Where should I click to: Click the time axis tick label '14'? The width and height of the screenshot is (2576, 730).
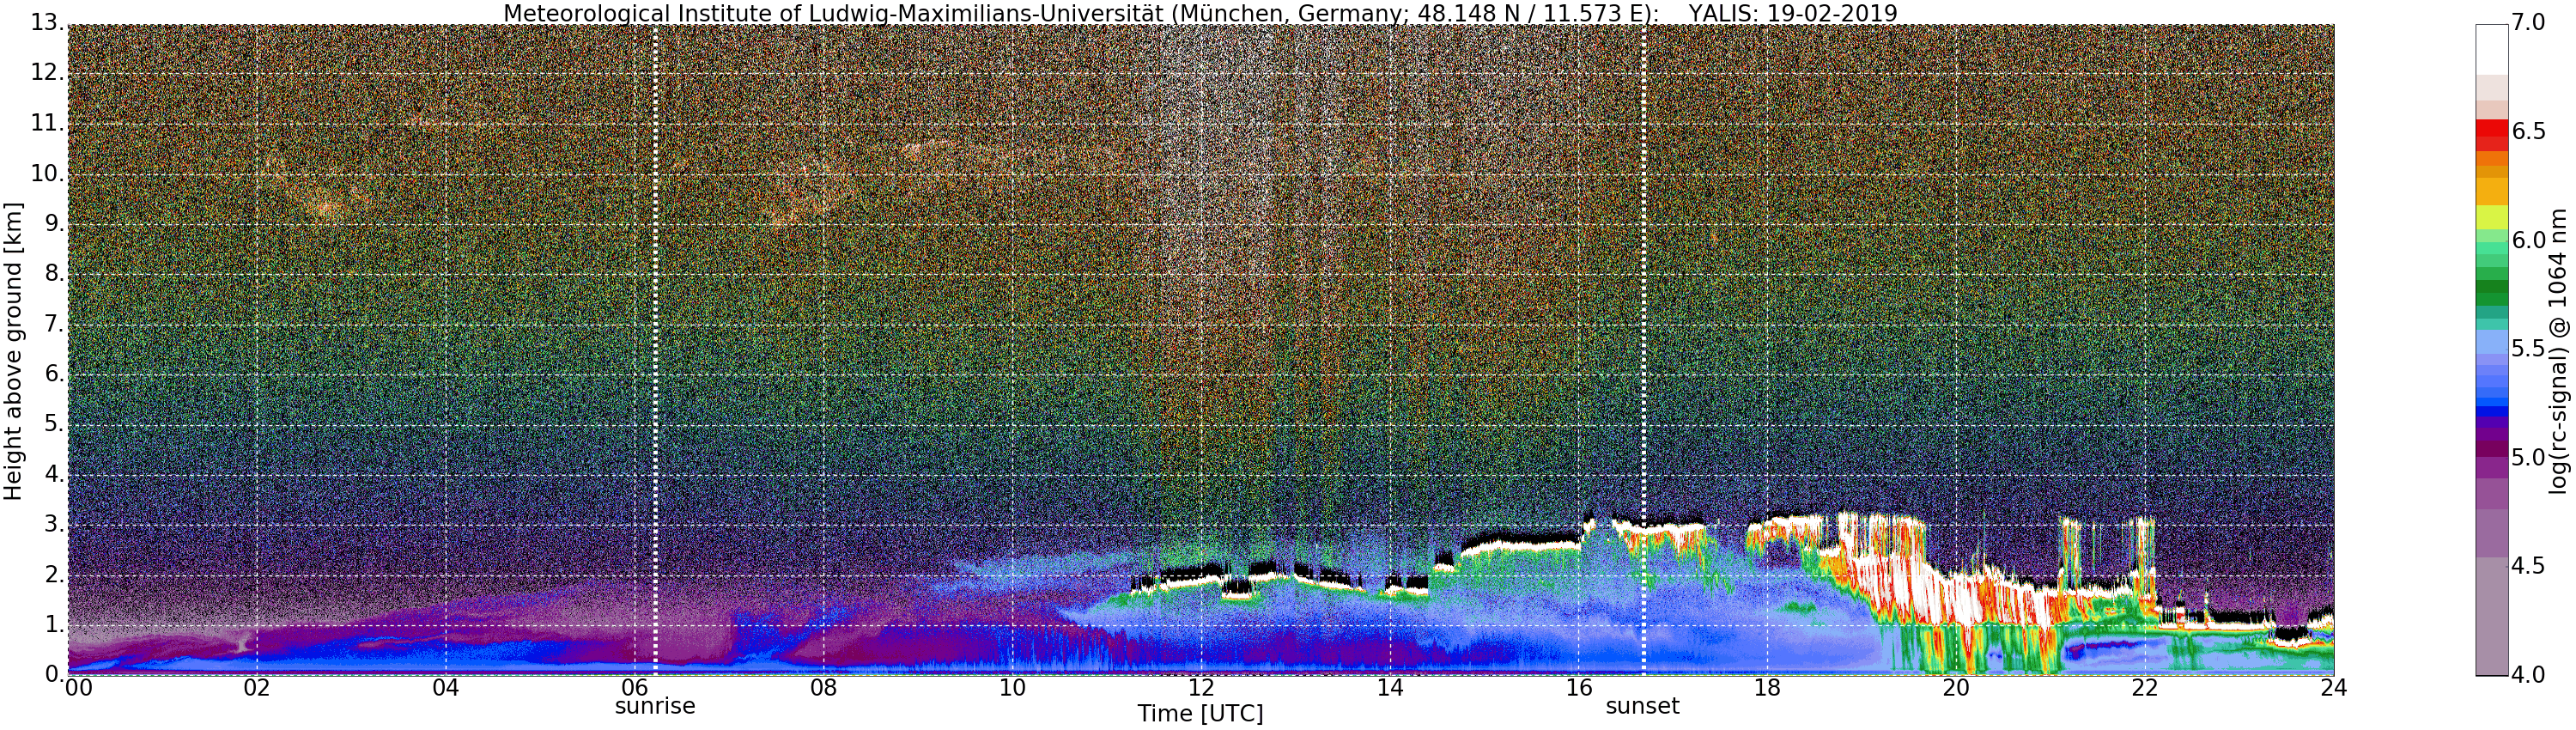[1390, 688]
